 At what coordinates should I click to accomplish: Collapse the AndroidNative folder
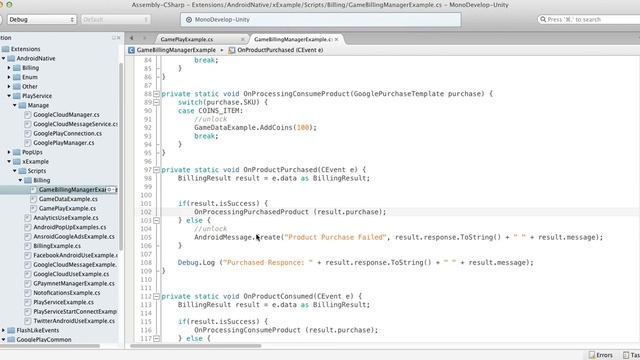(x=4, y=58)
